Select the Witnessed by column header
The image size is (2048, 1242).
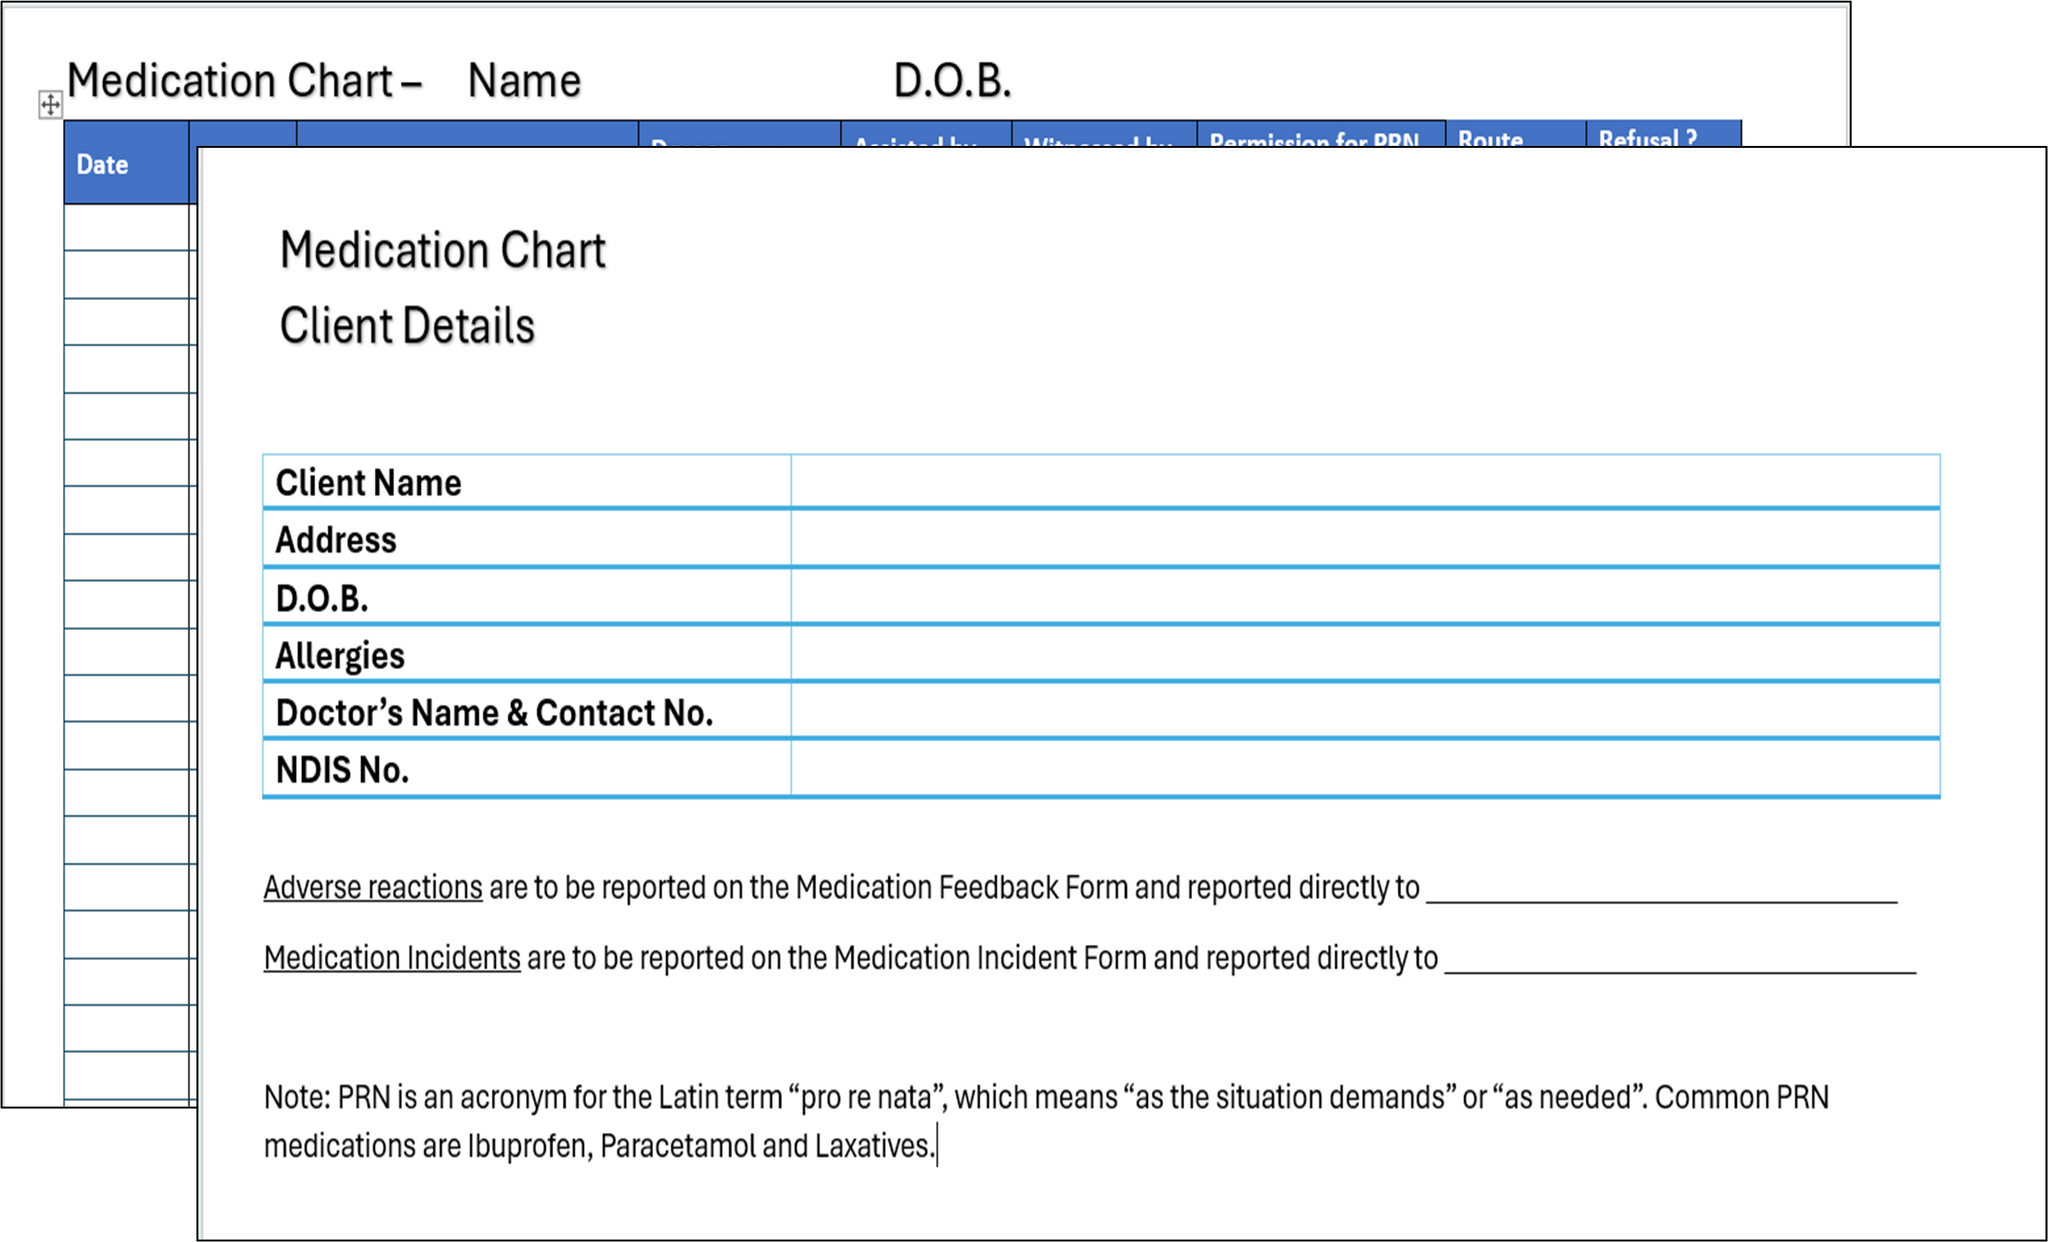[1098, 142]
